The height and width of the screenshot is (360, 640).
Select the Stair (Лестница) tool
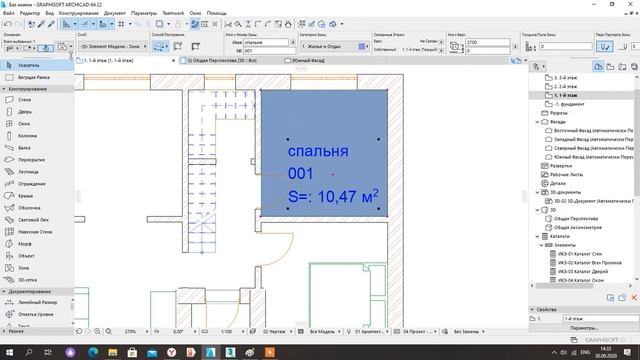(37, 172)
